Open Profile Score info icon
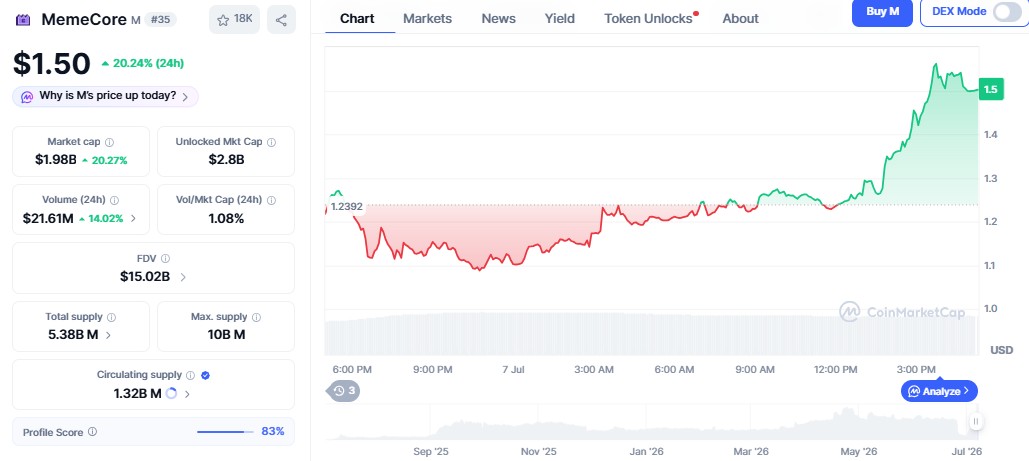 93,432
